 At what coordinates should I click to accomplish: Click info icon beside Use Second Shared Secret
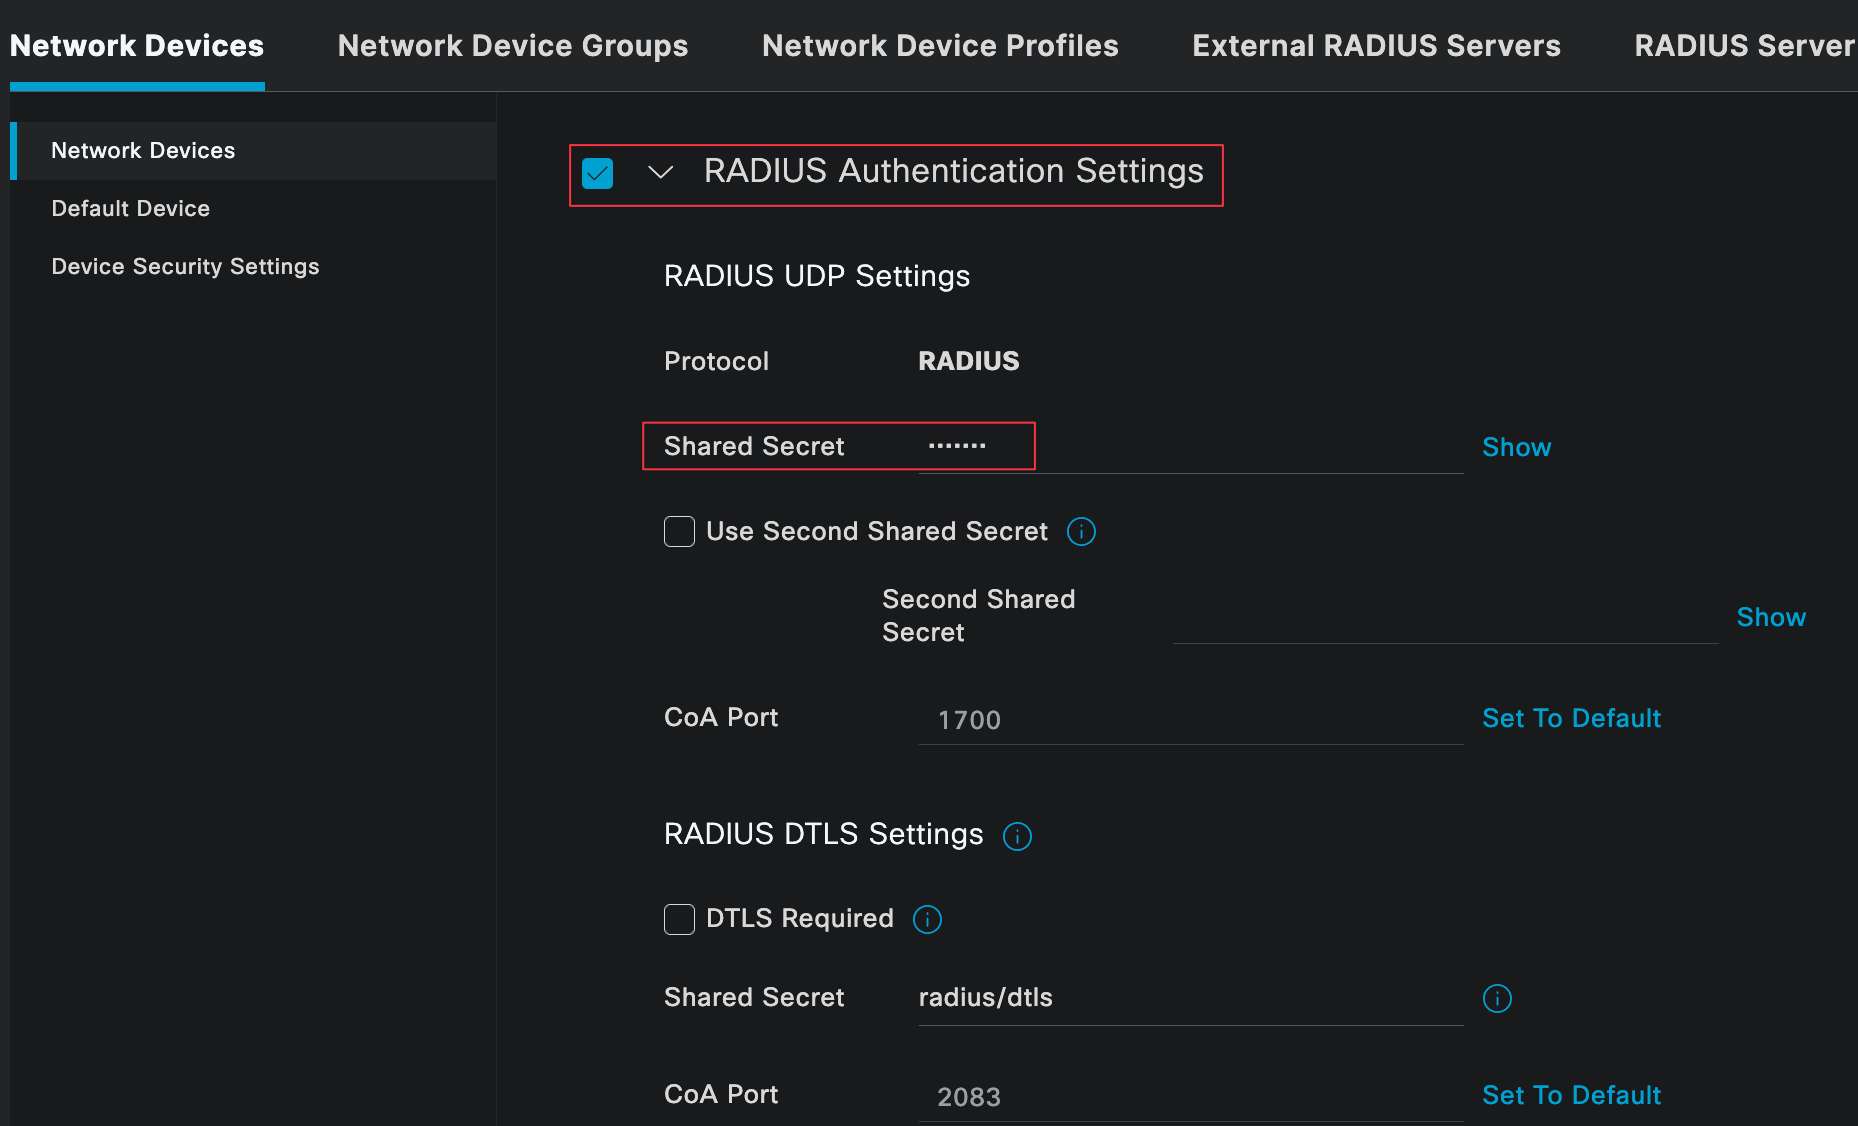click(1081, 531)
